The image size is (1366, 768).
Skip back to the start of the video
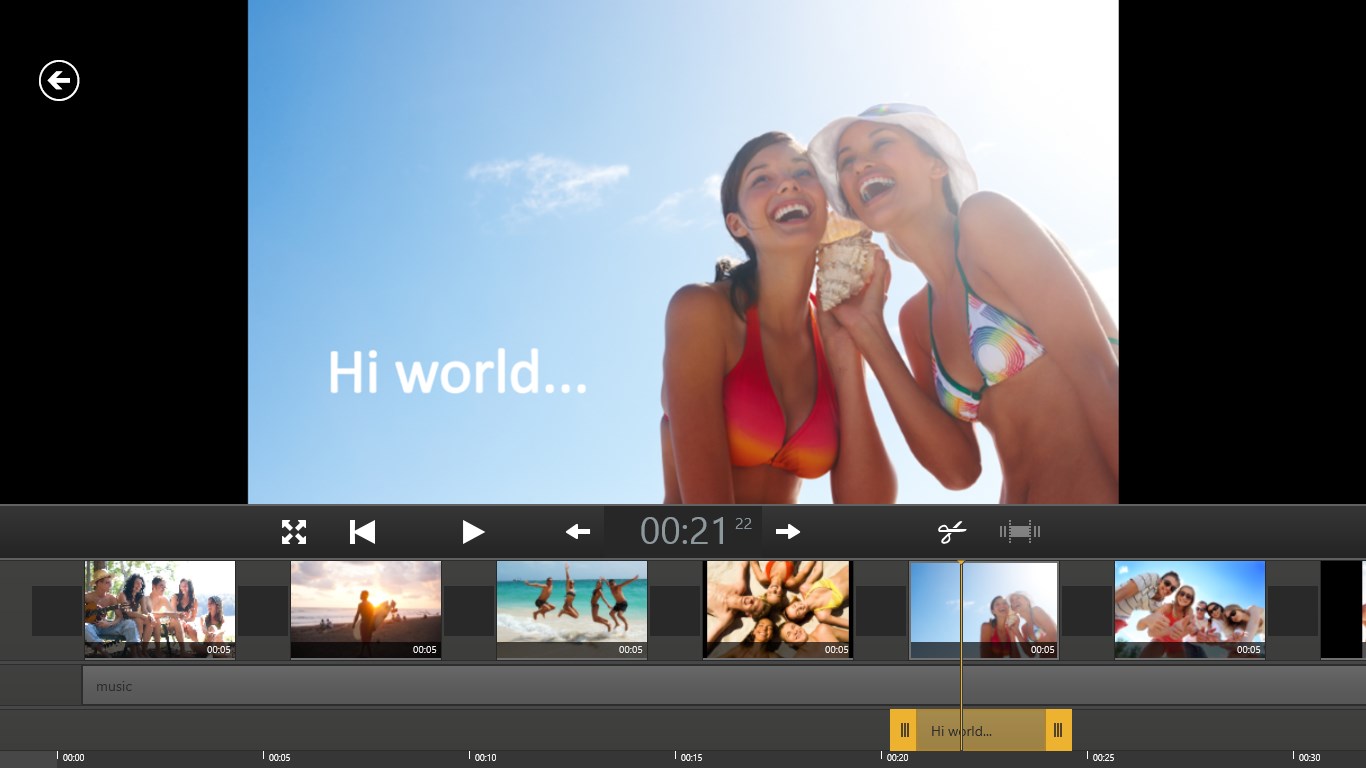click(363, 532)
